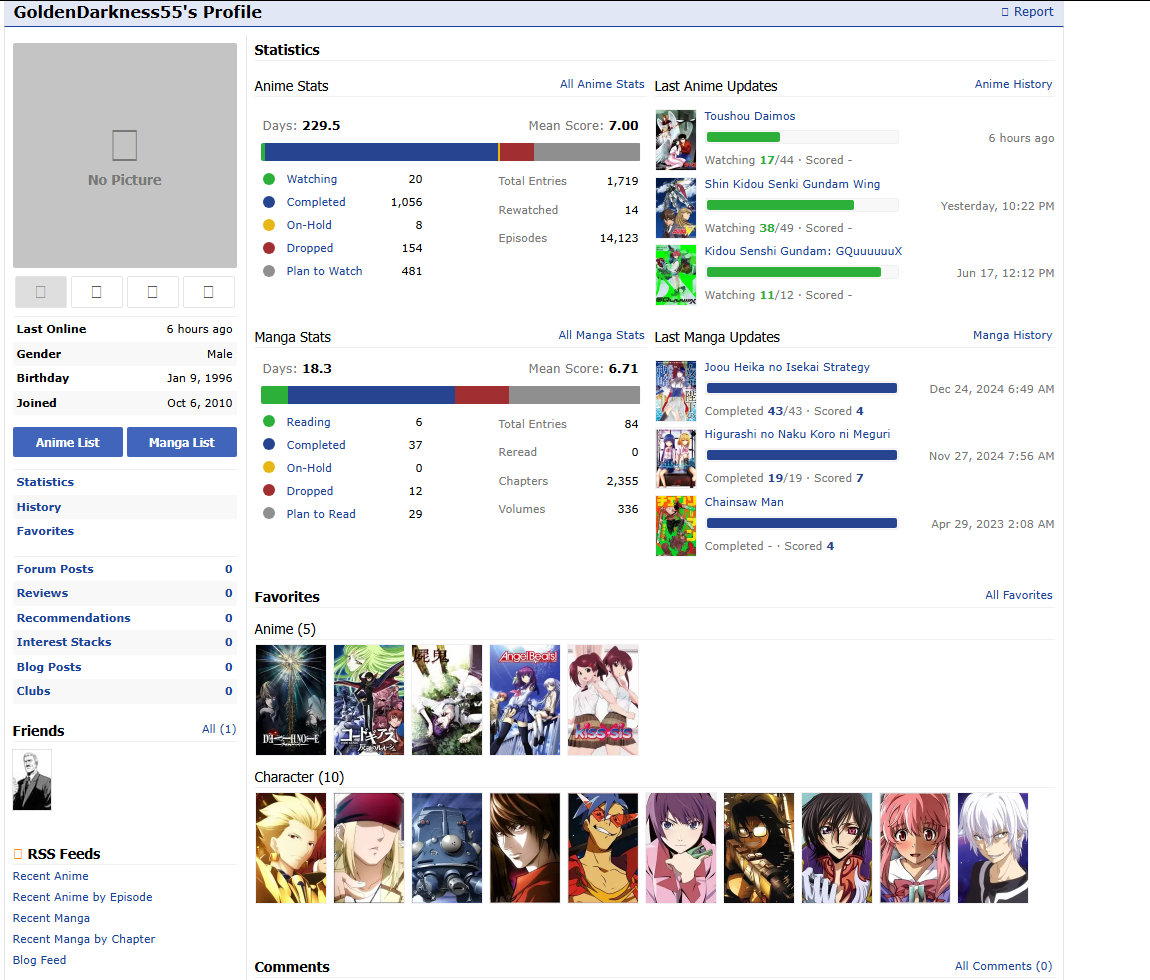Open the Chainsaw Man cover thumbnail
The height and width of the screenshot is (980, 1150).
[x=675, y=526]
